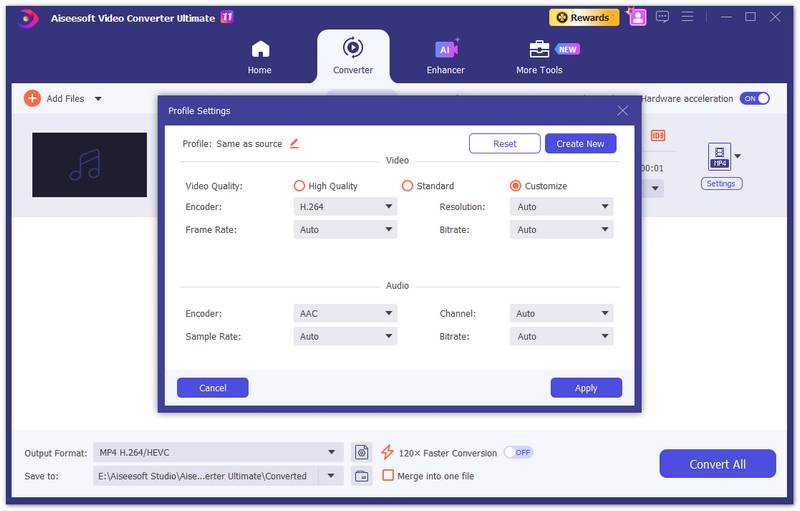Click the MP4 output format icon
Image resolution: width=800 pixels, height=511 pixels.
(719, 156)
